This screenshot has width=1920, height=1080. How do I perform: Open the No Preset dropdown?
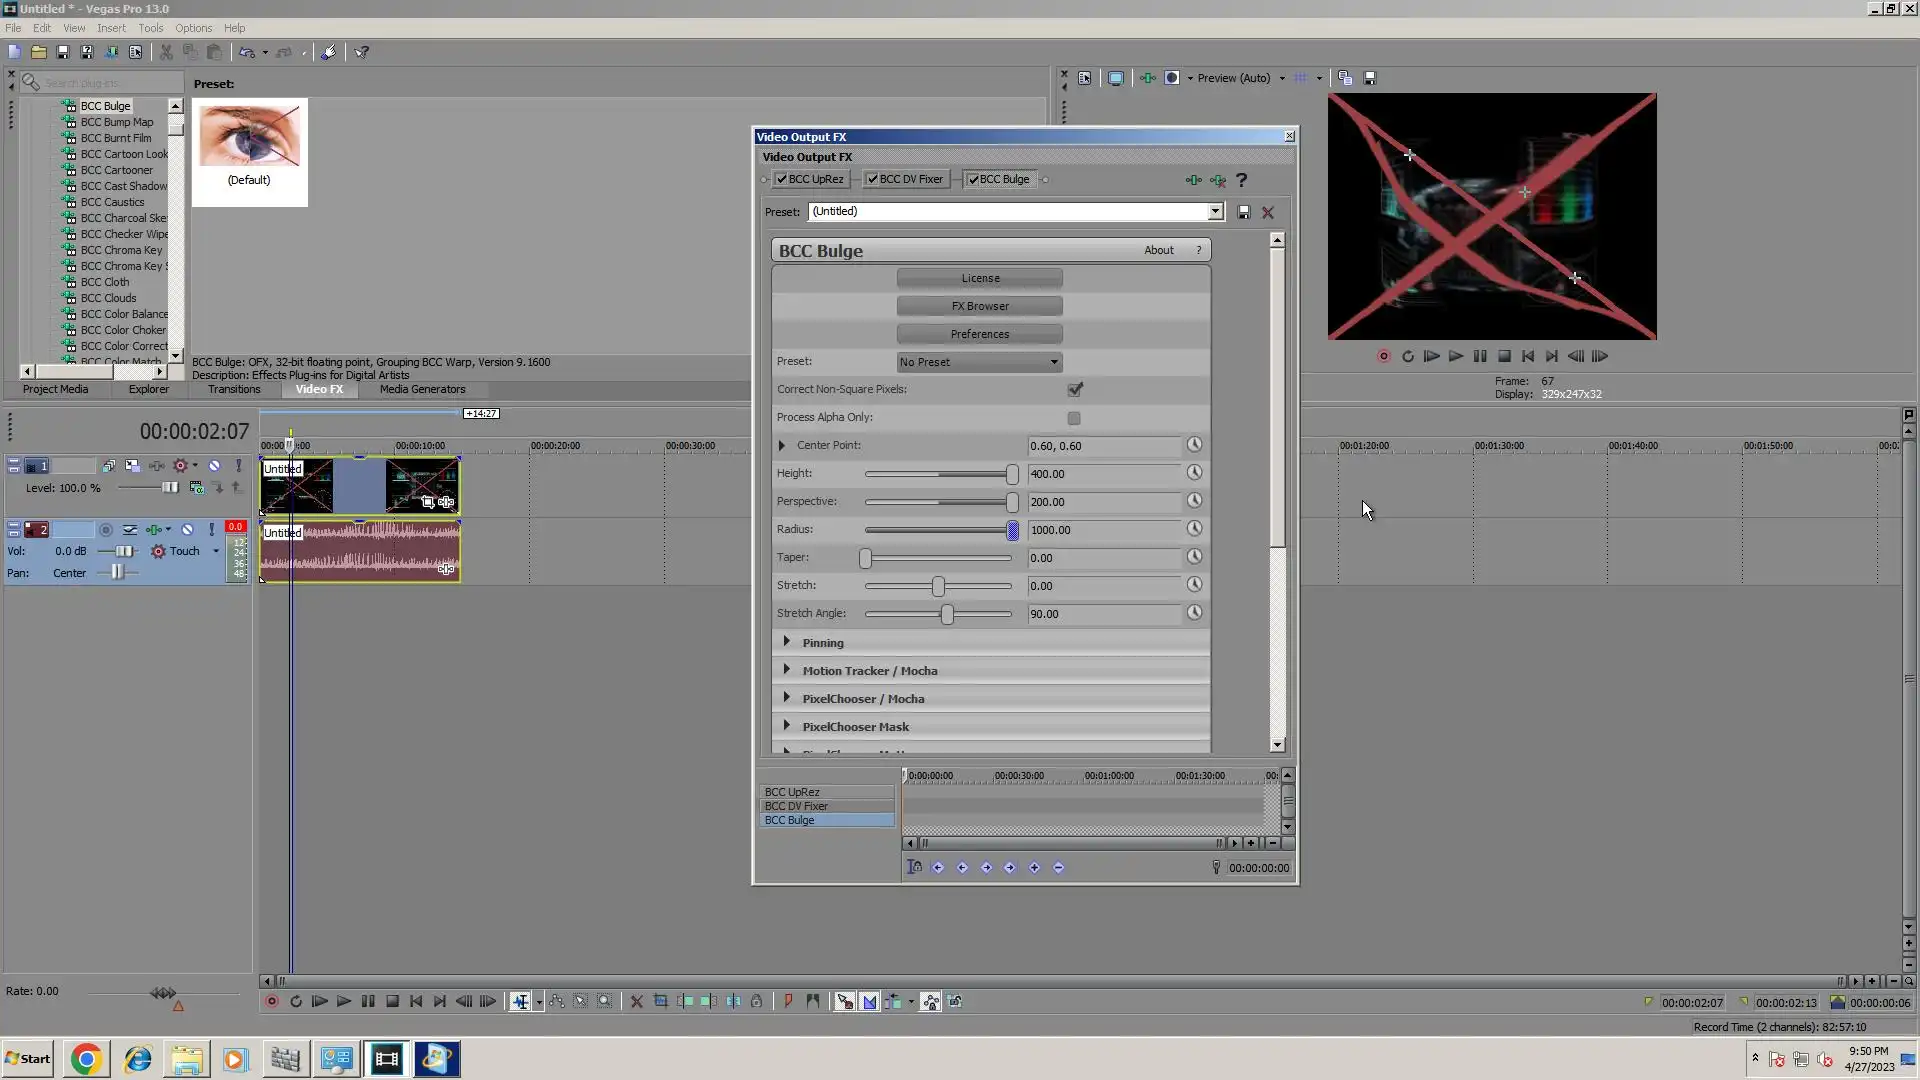(979, 362)
